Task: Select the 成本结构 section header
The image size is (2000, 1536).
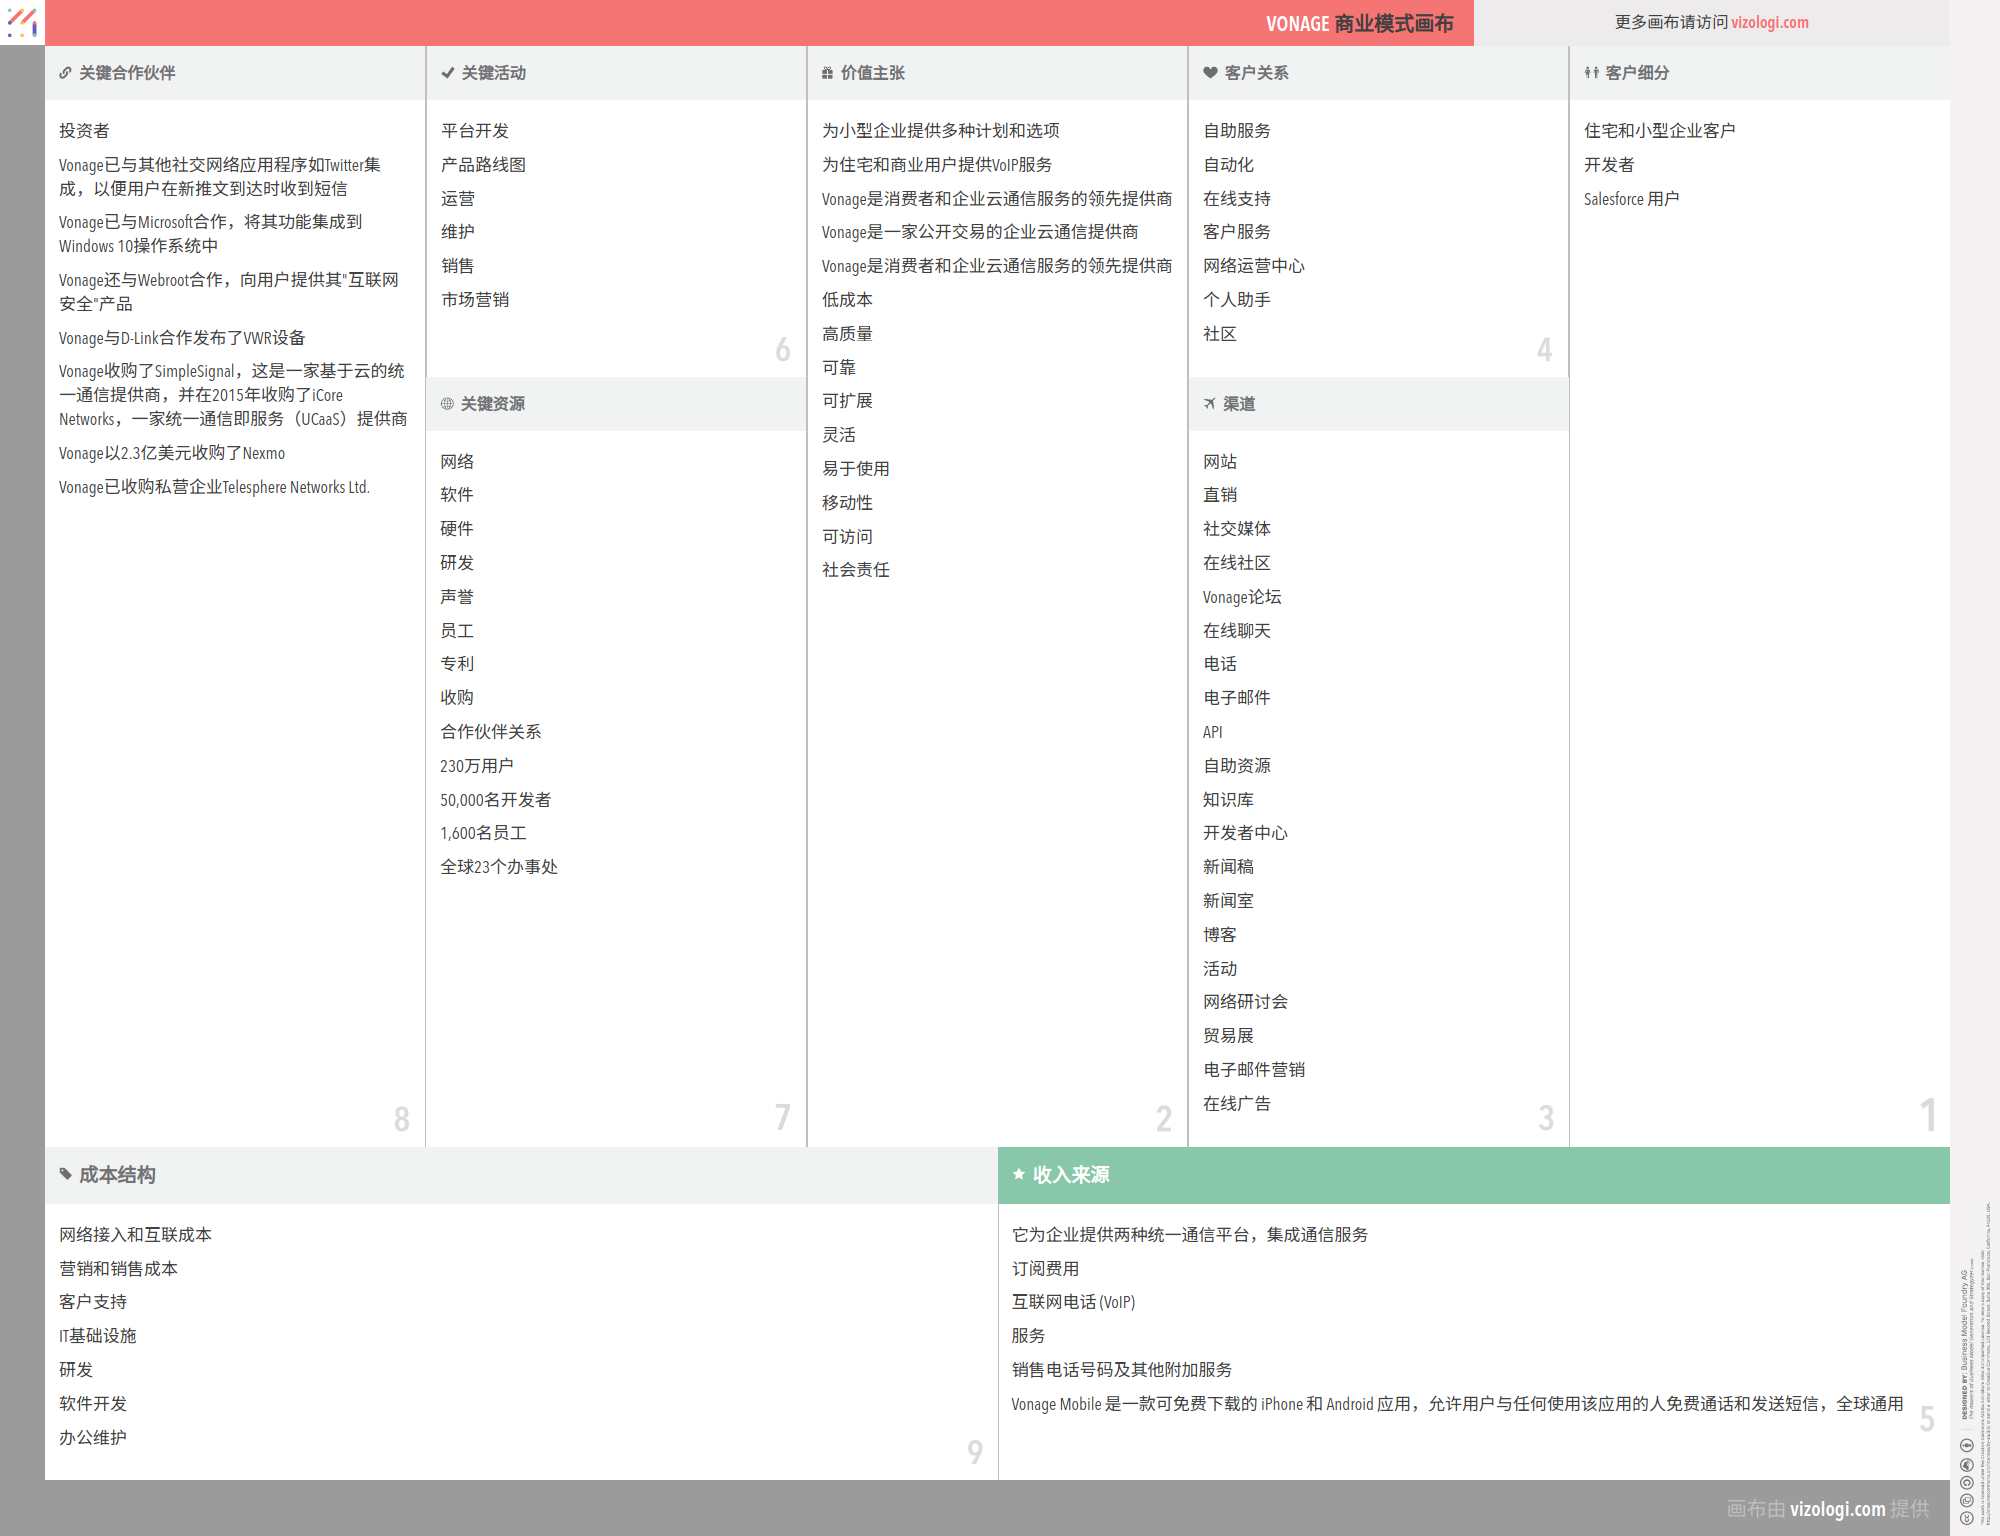Action: (118, 1175)
